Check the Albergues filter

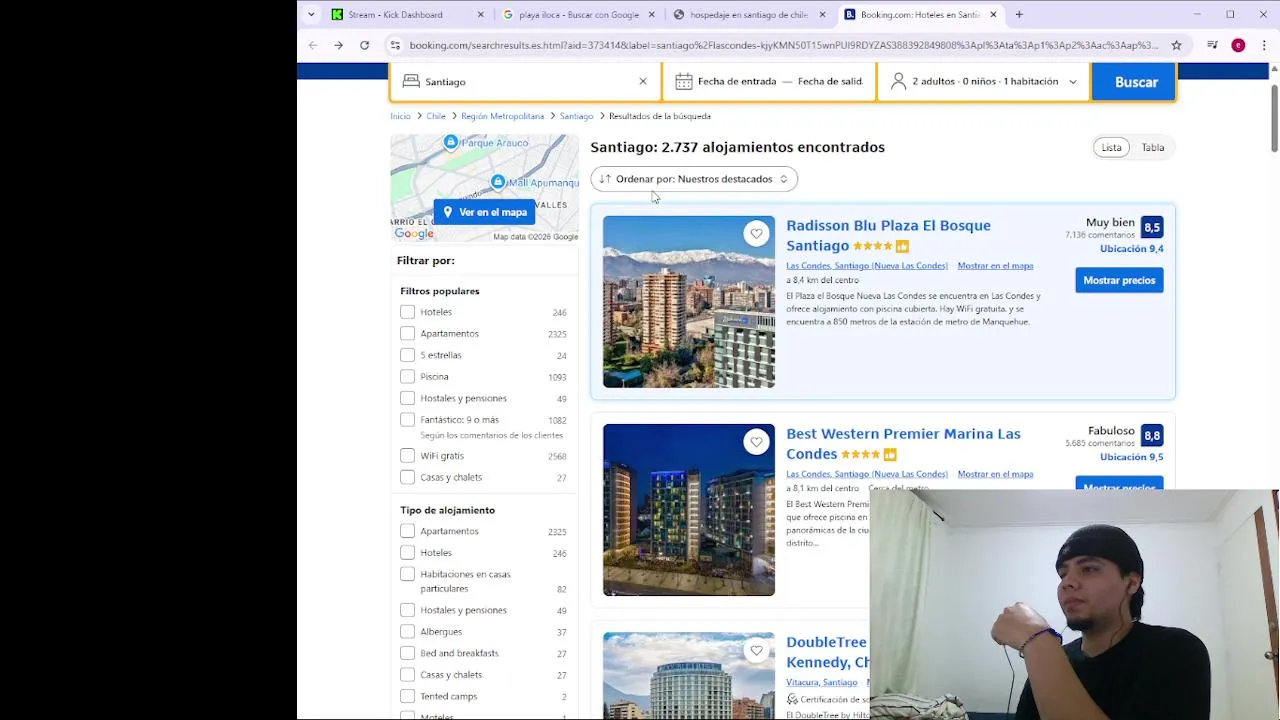tap(407, 631)
